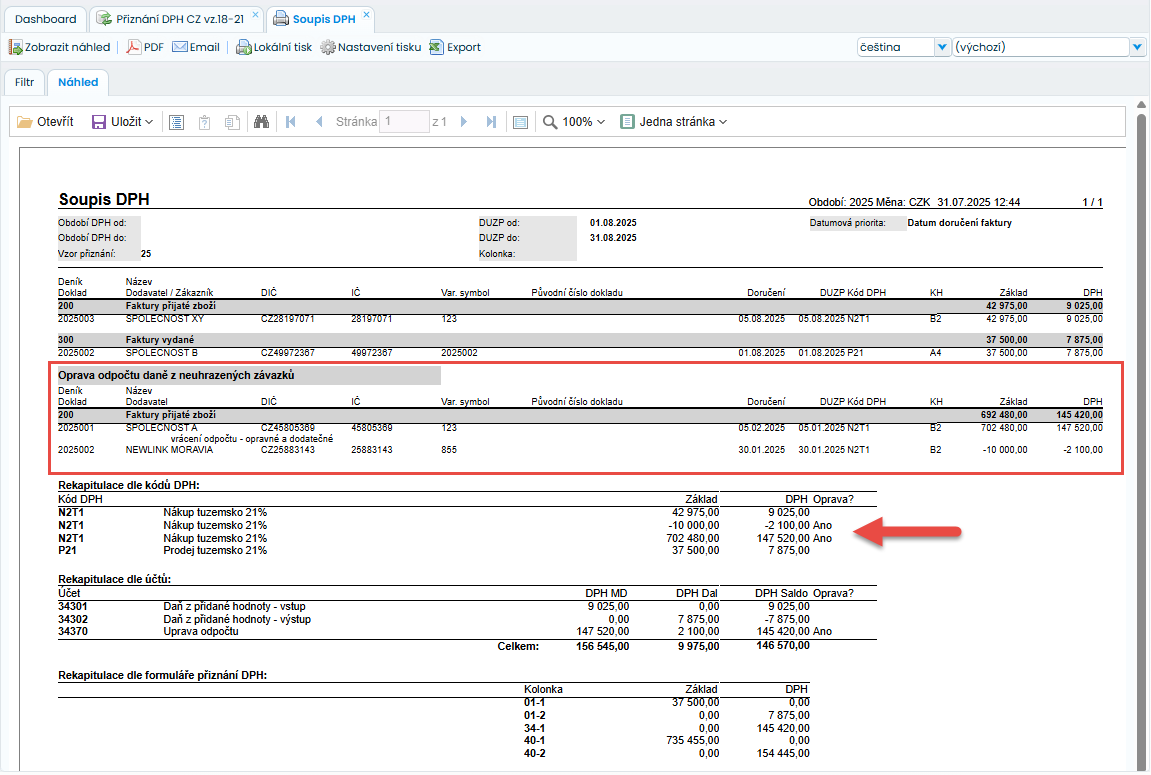Image resolution: width=1151 pixels, height=775 pixels.
Task: Click the Zobrazit náhled icon
Action: pyautogui.click(x=15, y=48)
